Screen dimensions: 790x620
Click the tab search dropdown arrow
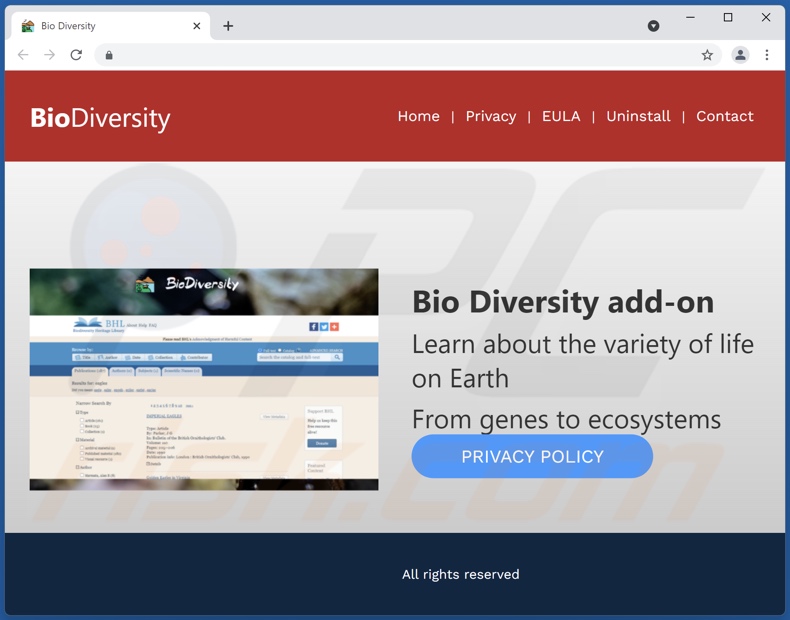coord(653,26)
